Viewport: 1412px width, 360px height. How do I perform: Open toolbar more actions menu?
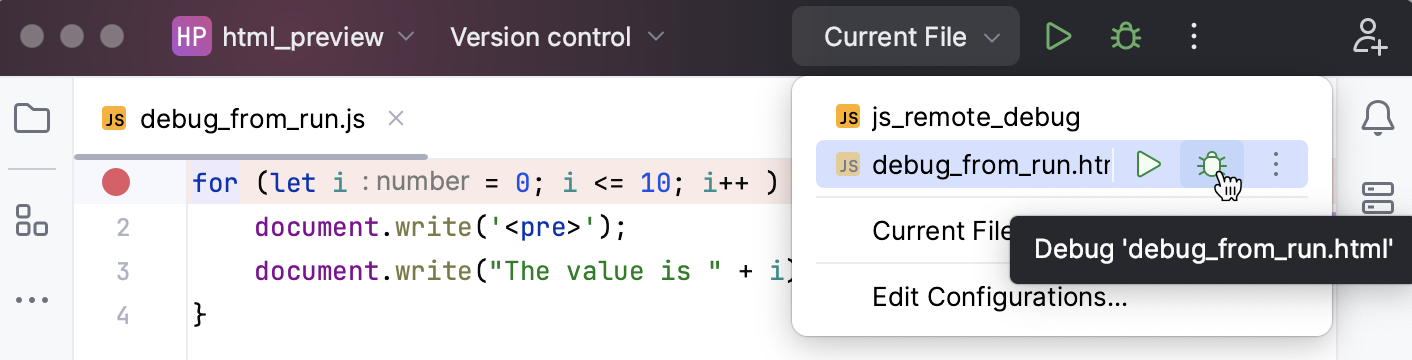(x=1192, y=38)
